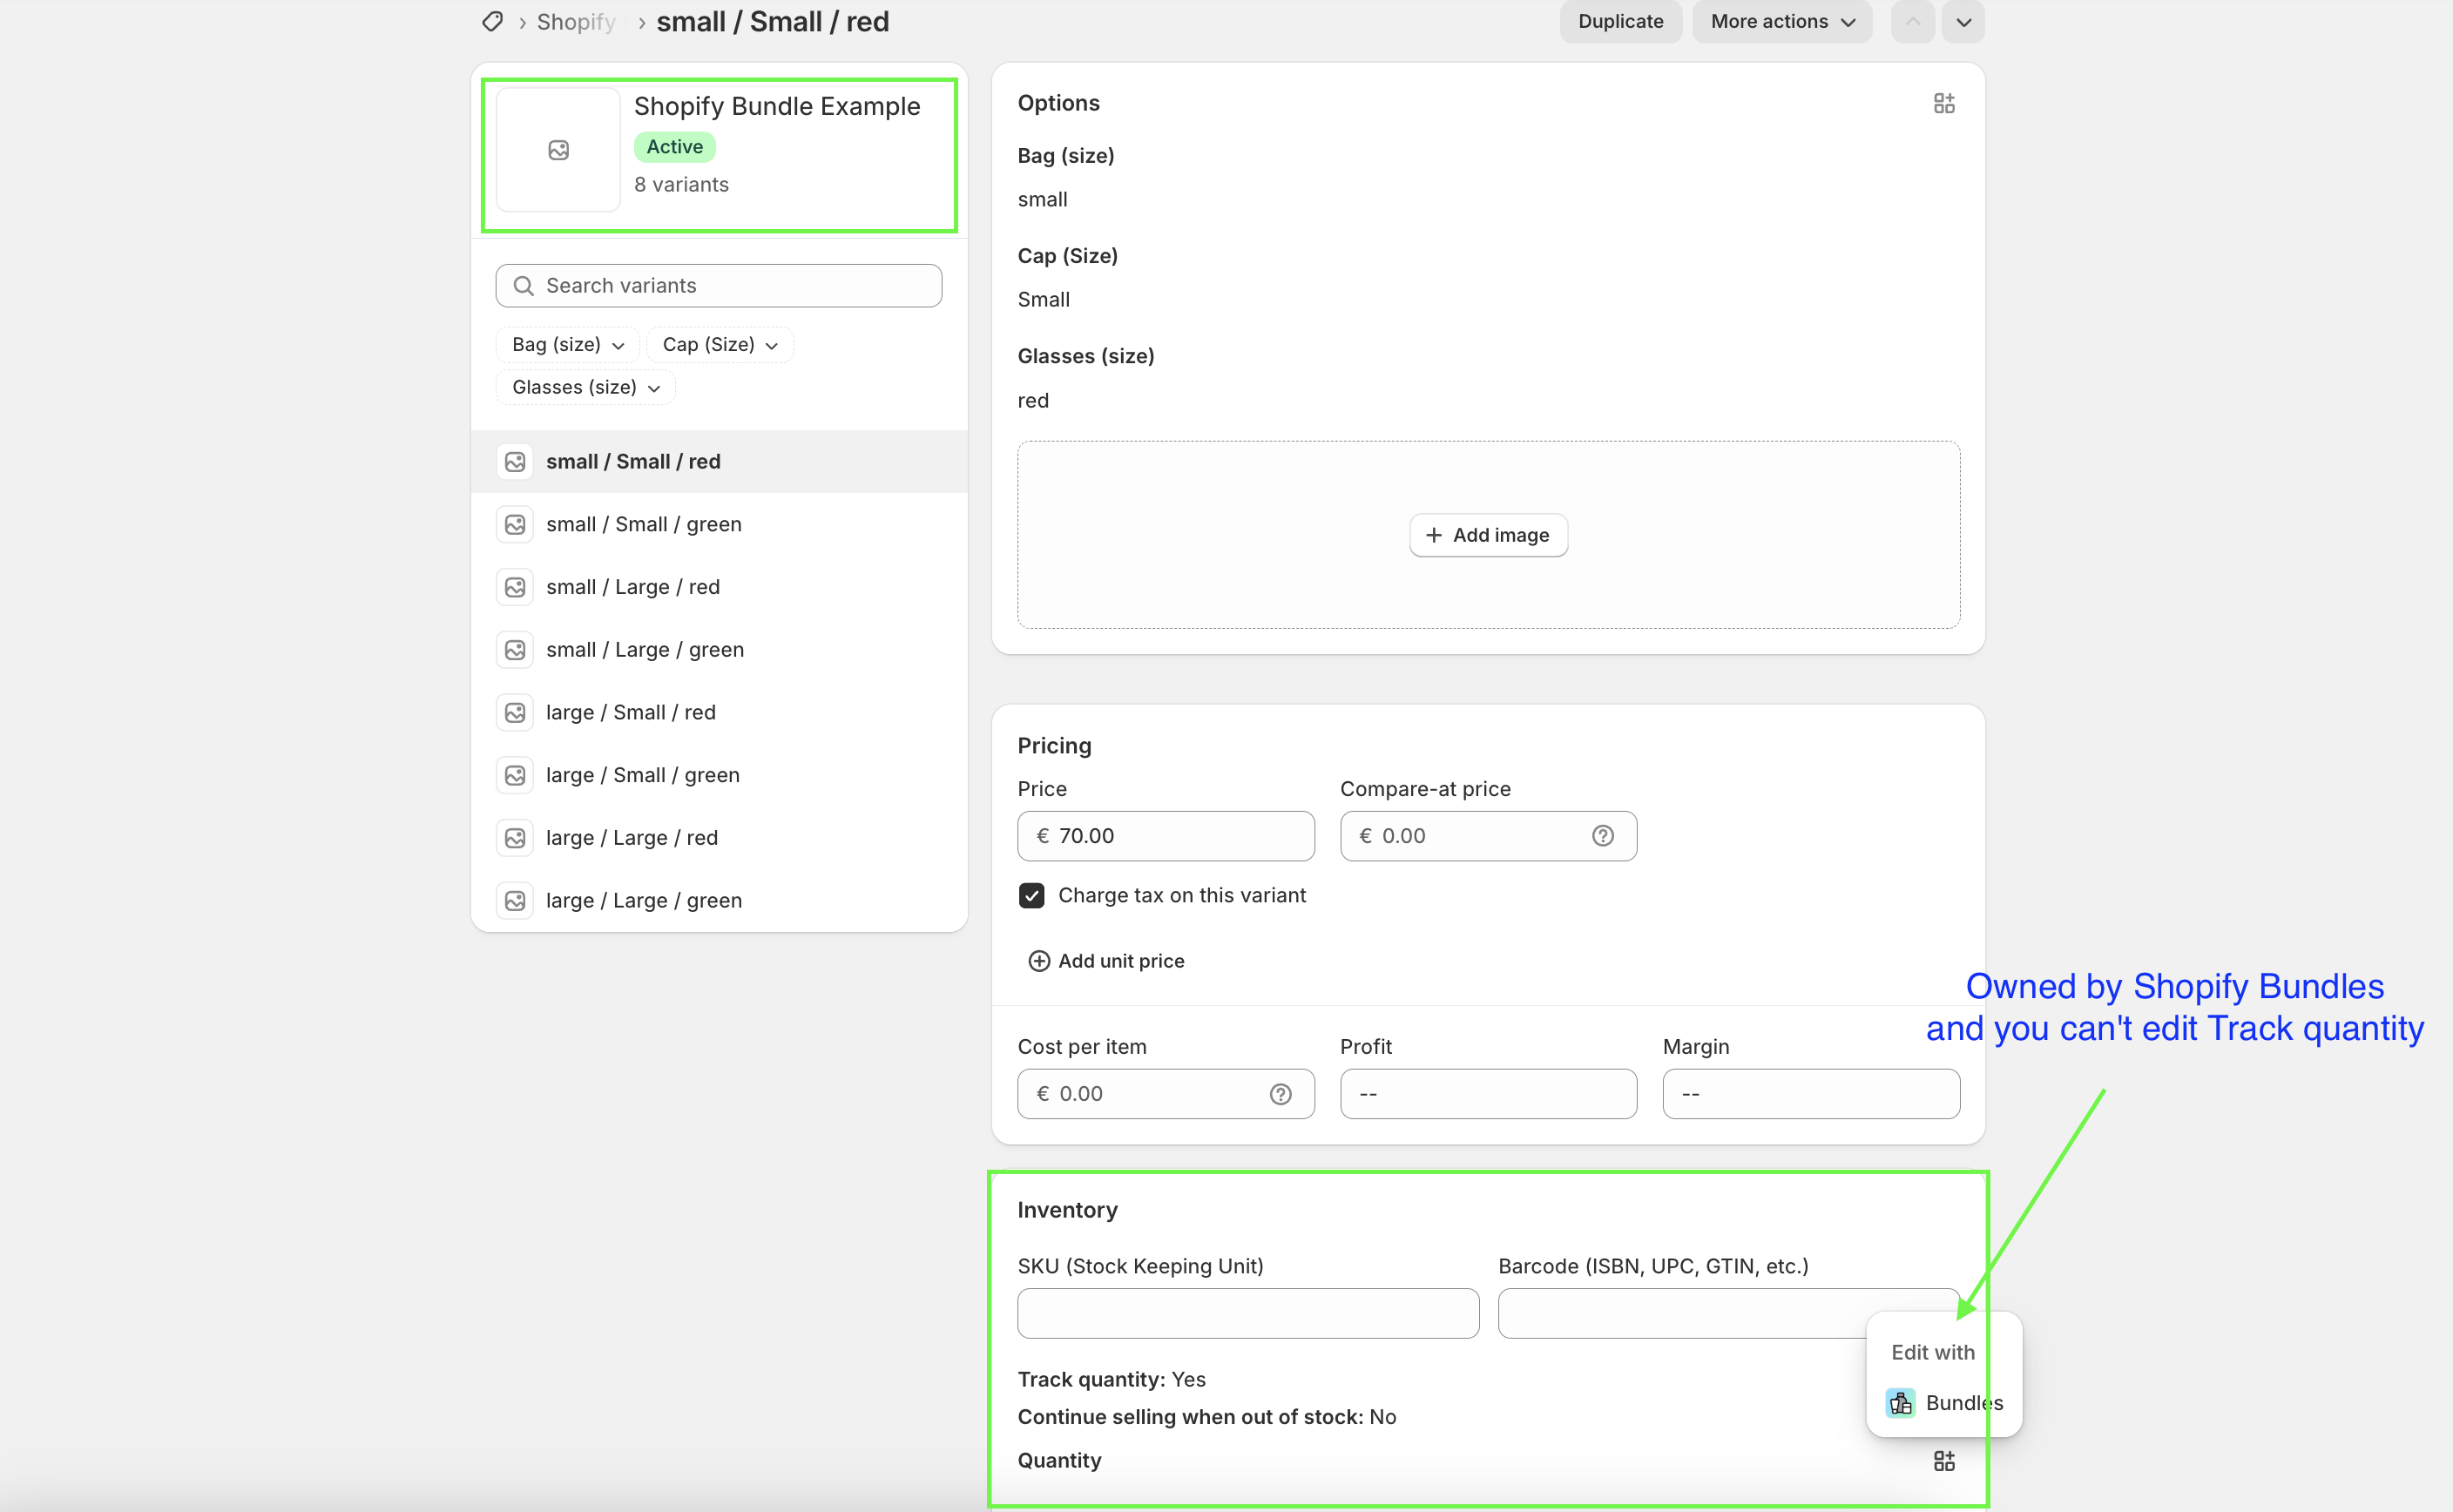Click the small / Large / green variant image icon
The height and width of the screenshot is (1512, 2453).
(515, 649)
